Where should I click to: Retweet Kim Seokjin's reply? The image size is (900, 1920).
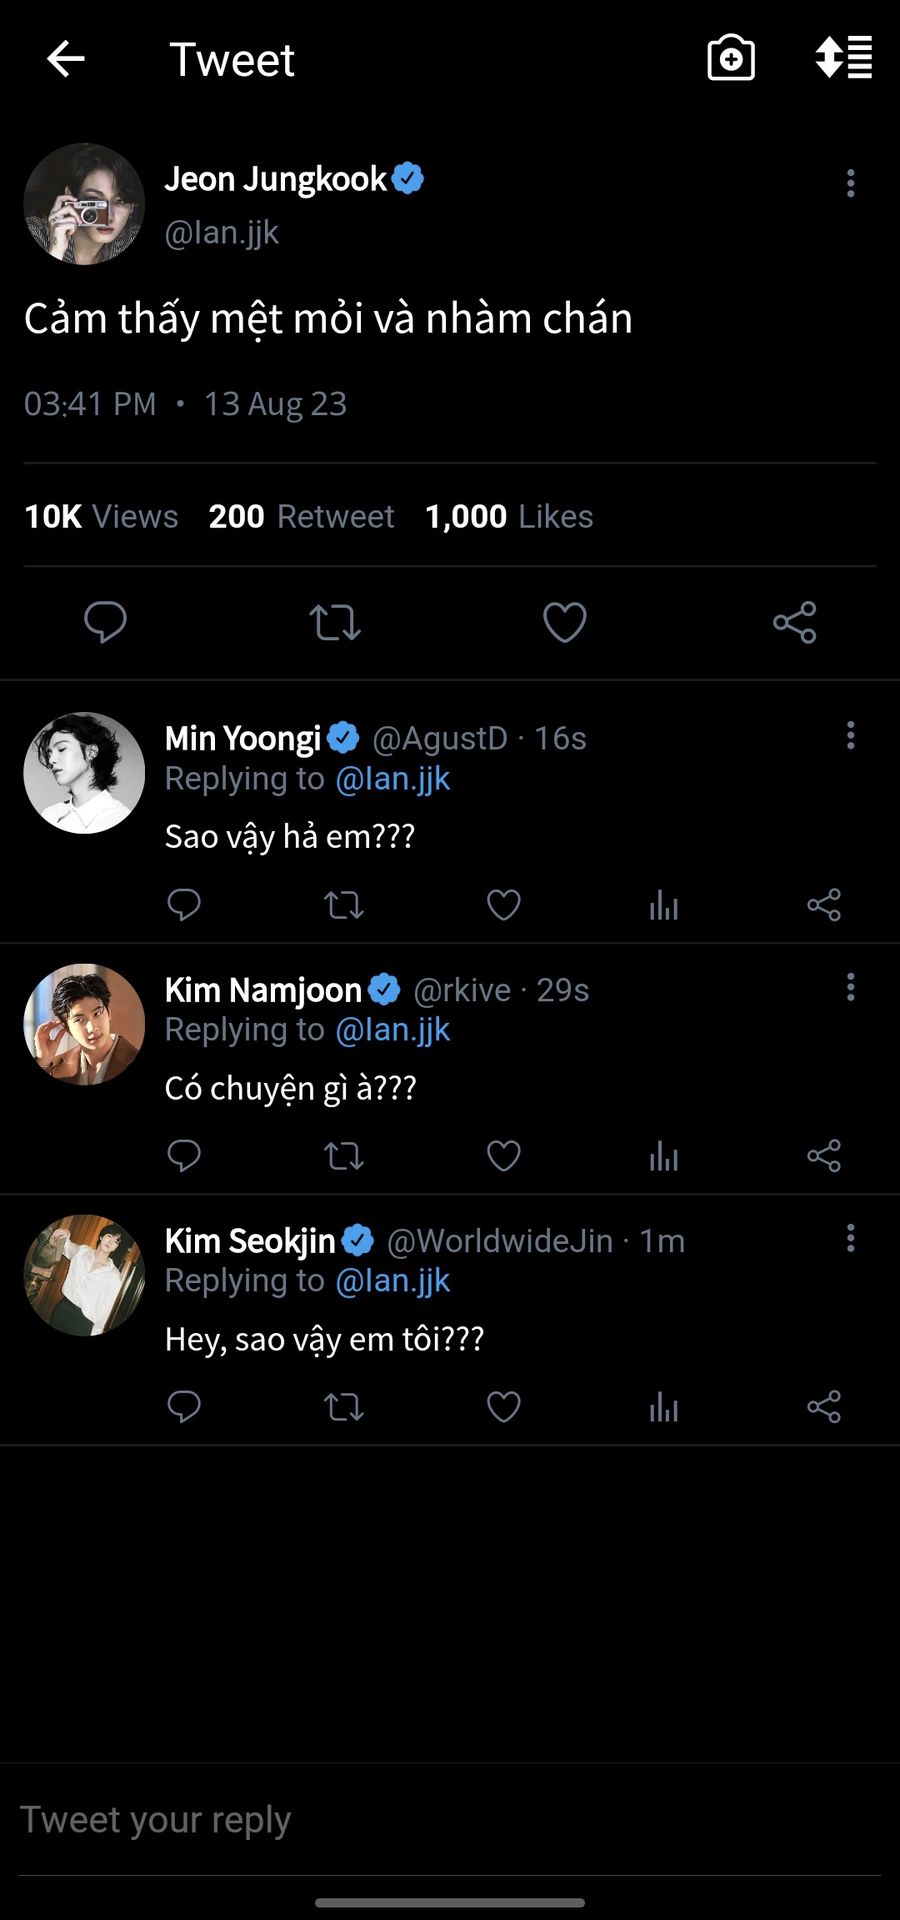point(344,1407)
